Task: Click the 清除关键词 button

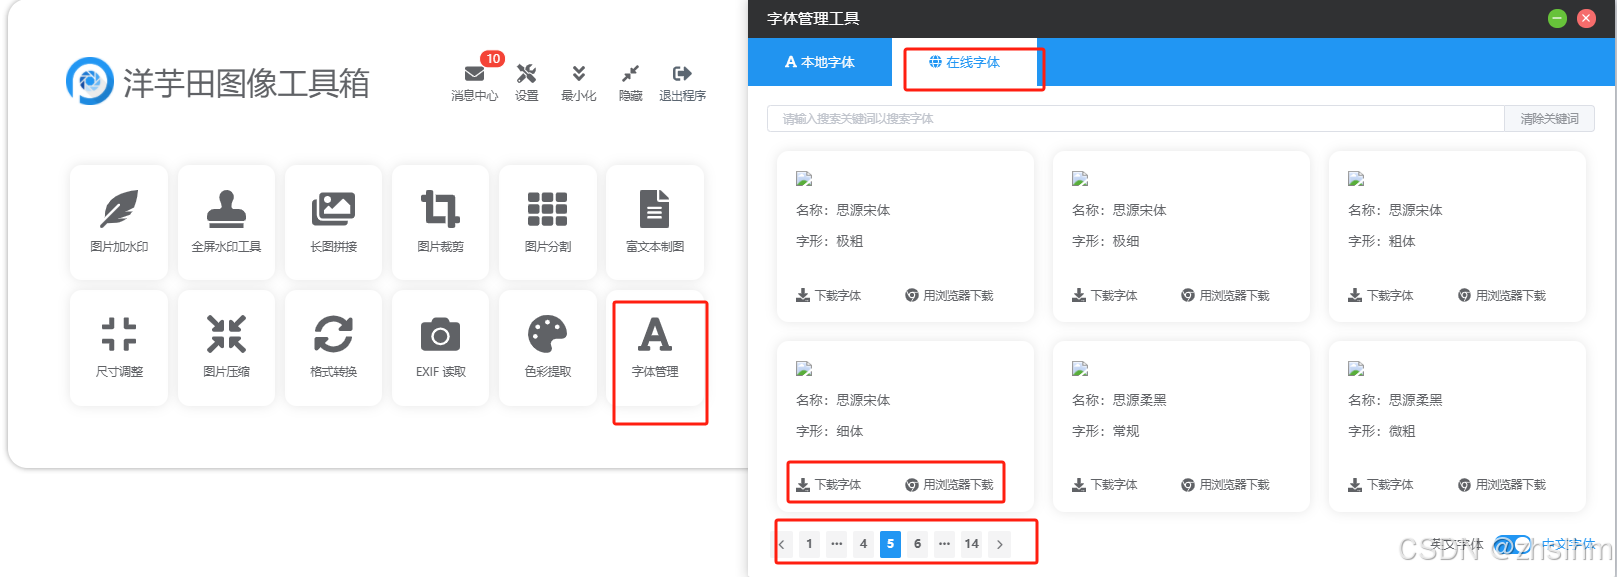Action: [x=1549, y=118]
